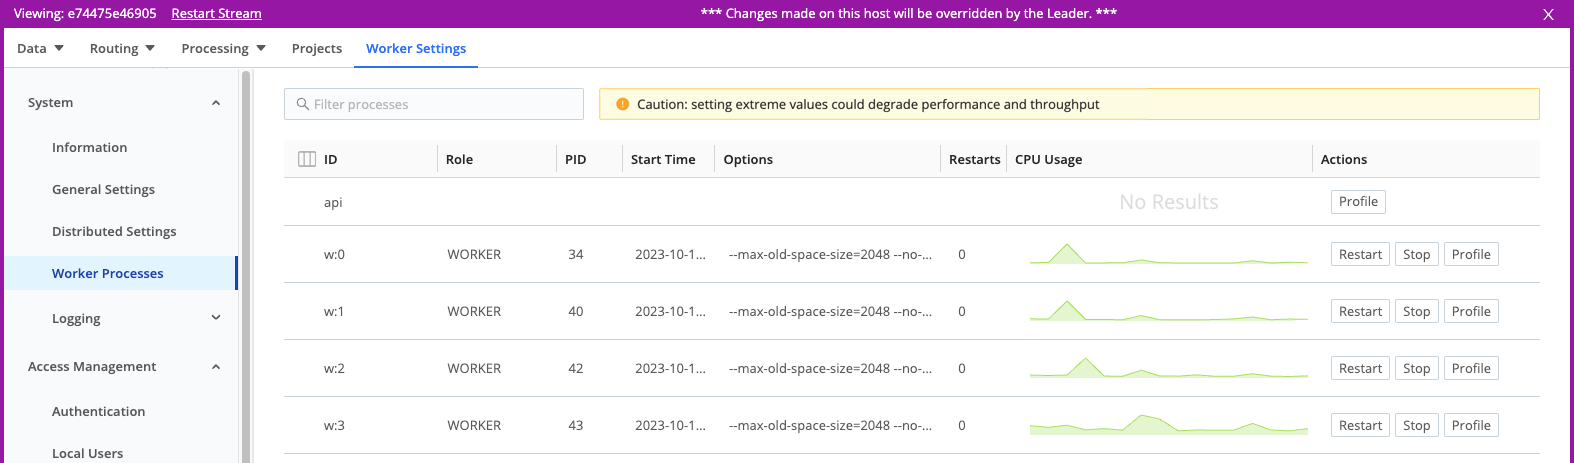Collapse the System section

tap(216, 103)
